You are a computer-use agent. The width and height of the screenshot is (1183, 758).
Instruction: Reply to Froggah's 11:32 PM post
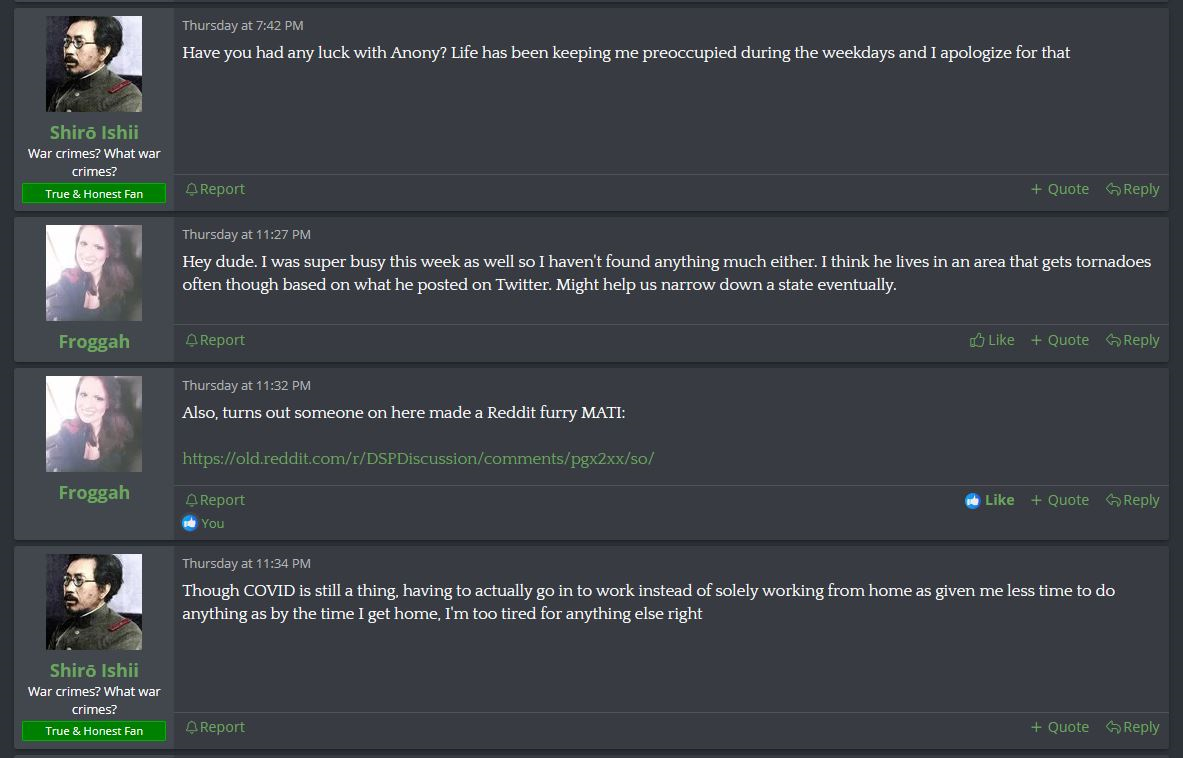click(1132, 500)
